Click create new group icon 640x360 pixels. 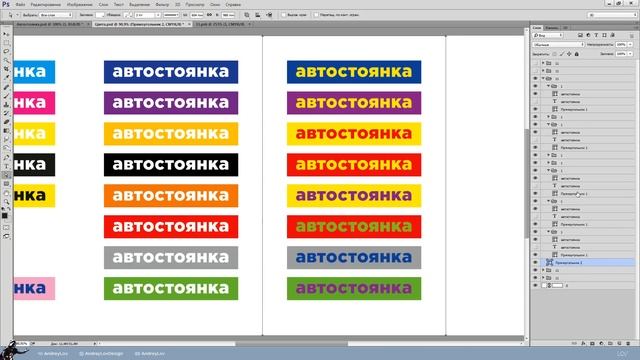(x=610, y=344)
